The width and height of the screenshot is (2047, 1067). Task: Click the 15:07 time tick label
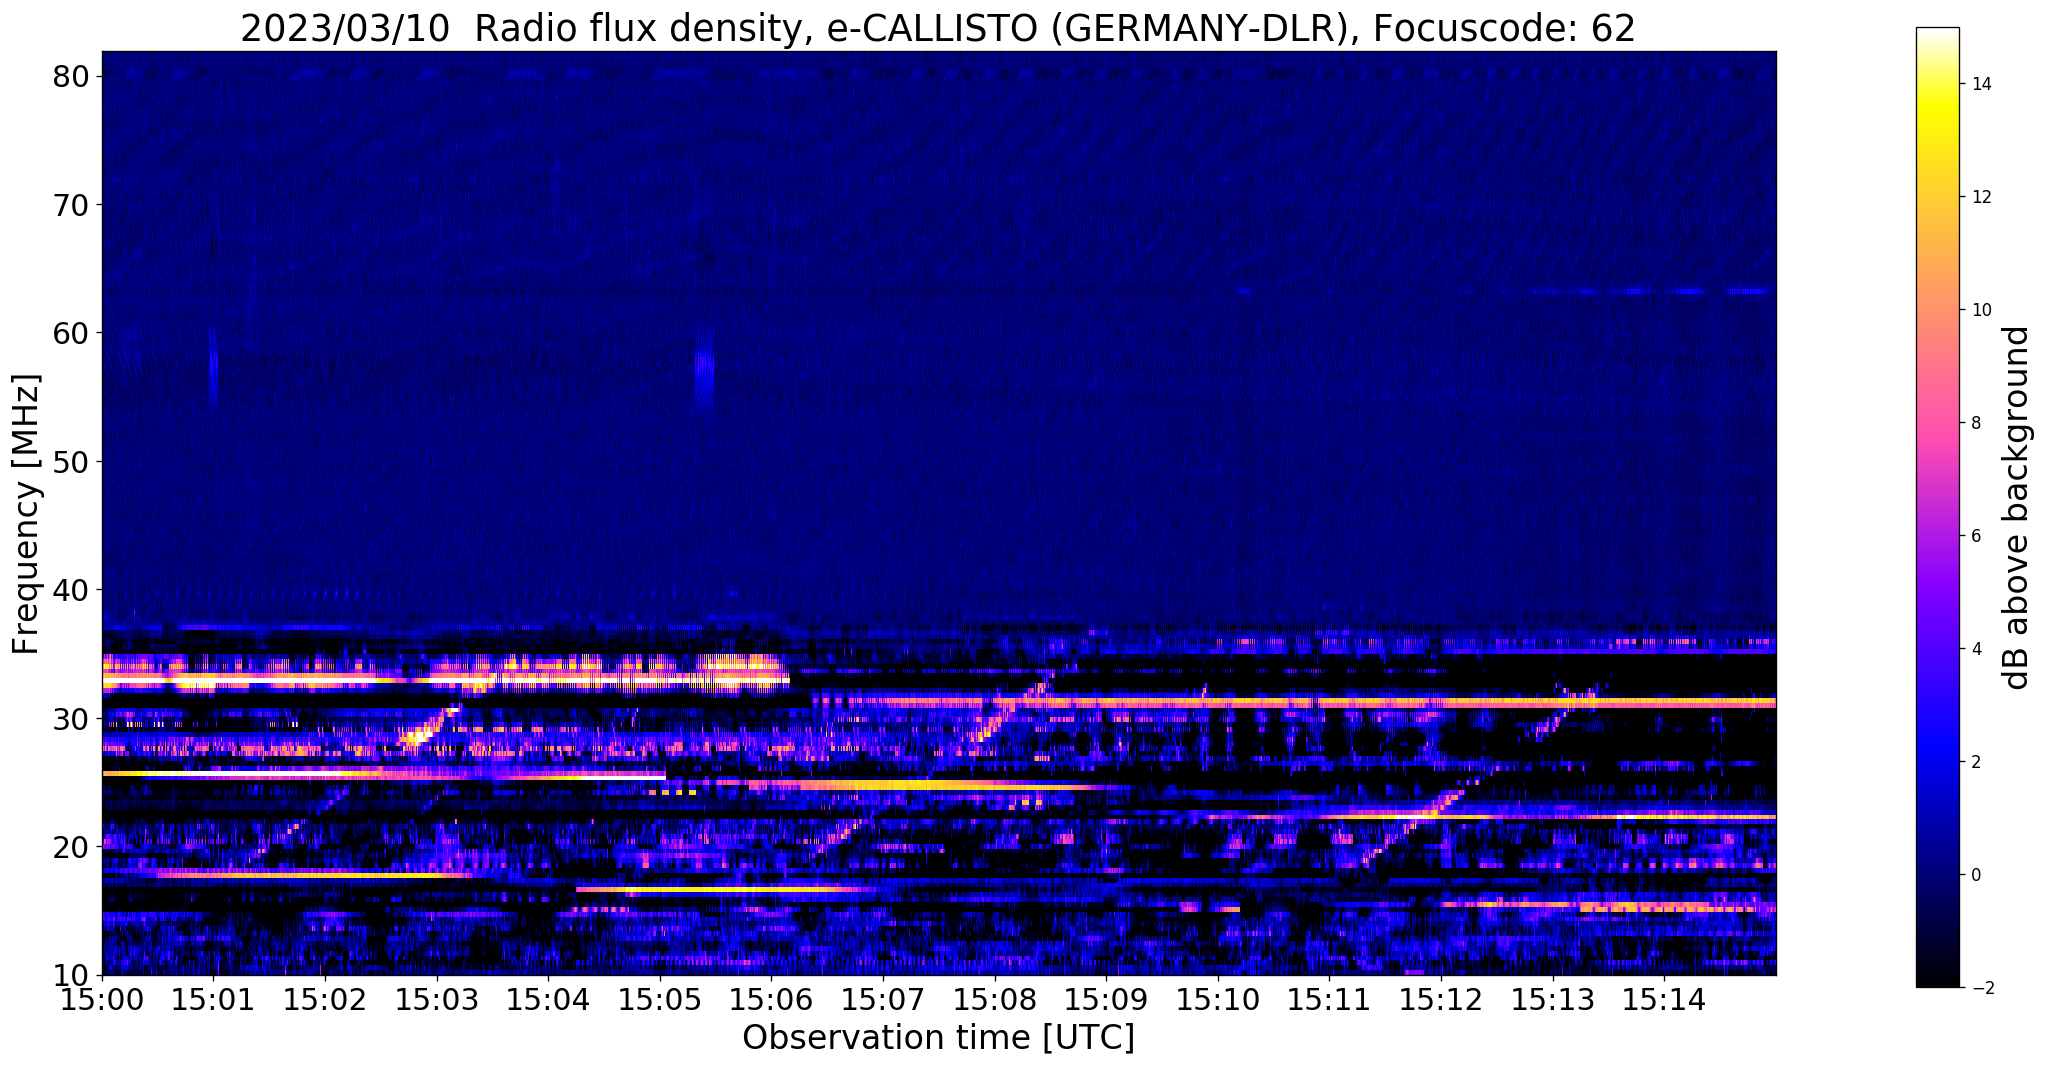[883, 999]
